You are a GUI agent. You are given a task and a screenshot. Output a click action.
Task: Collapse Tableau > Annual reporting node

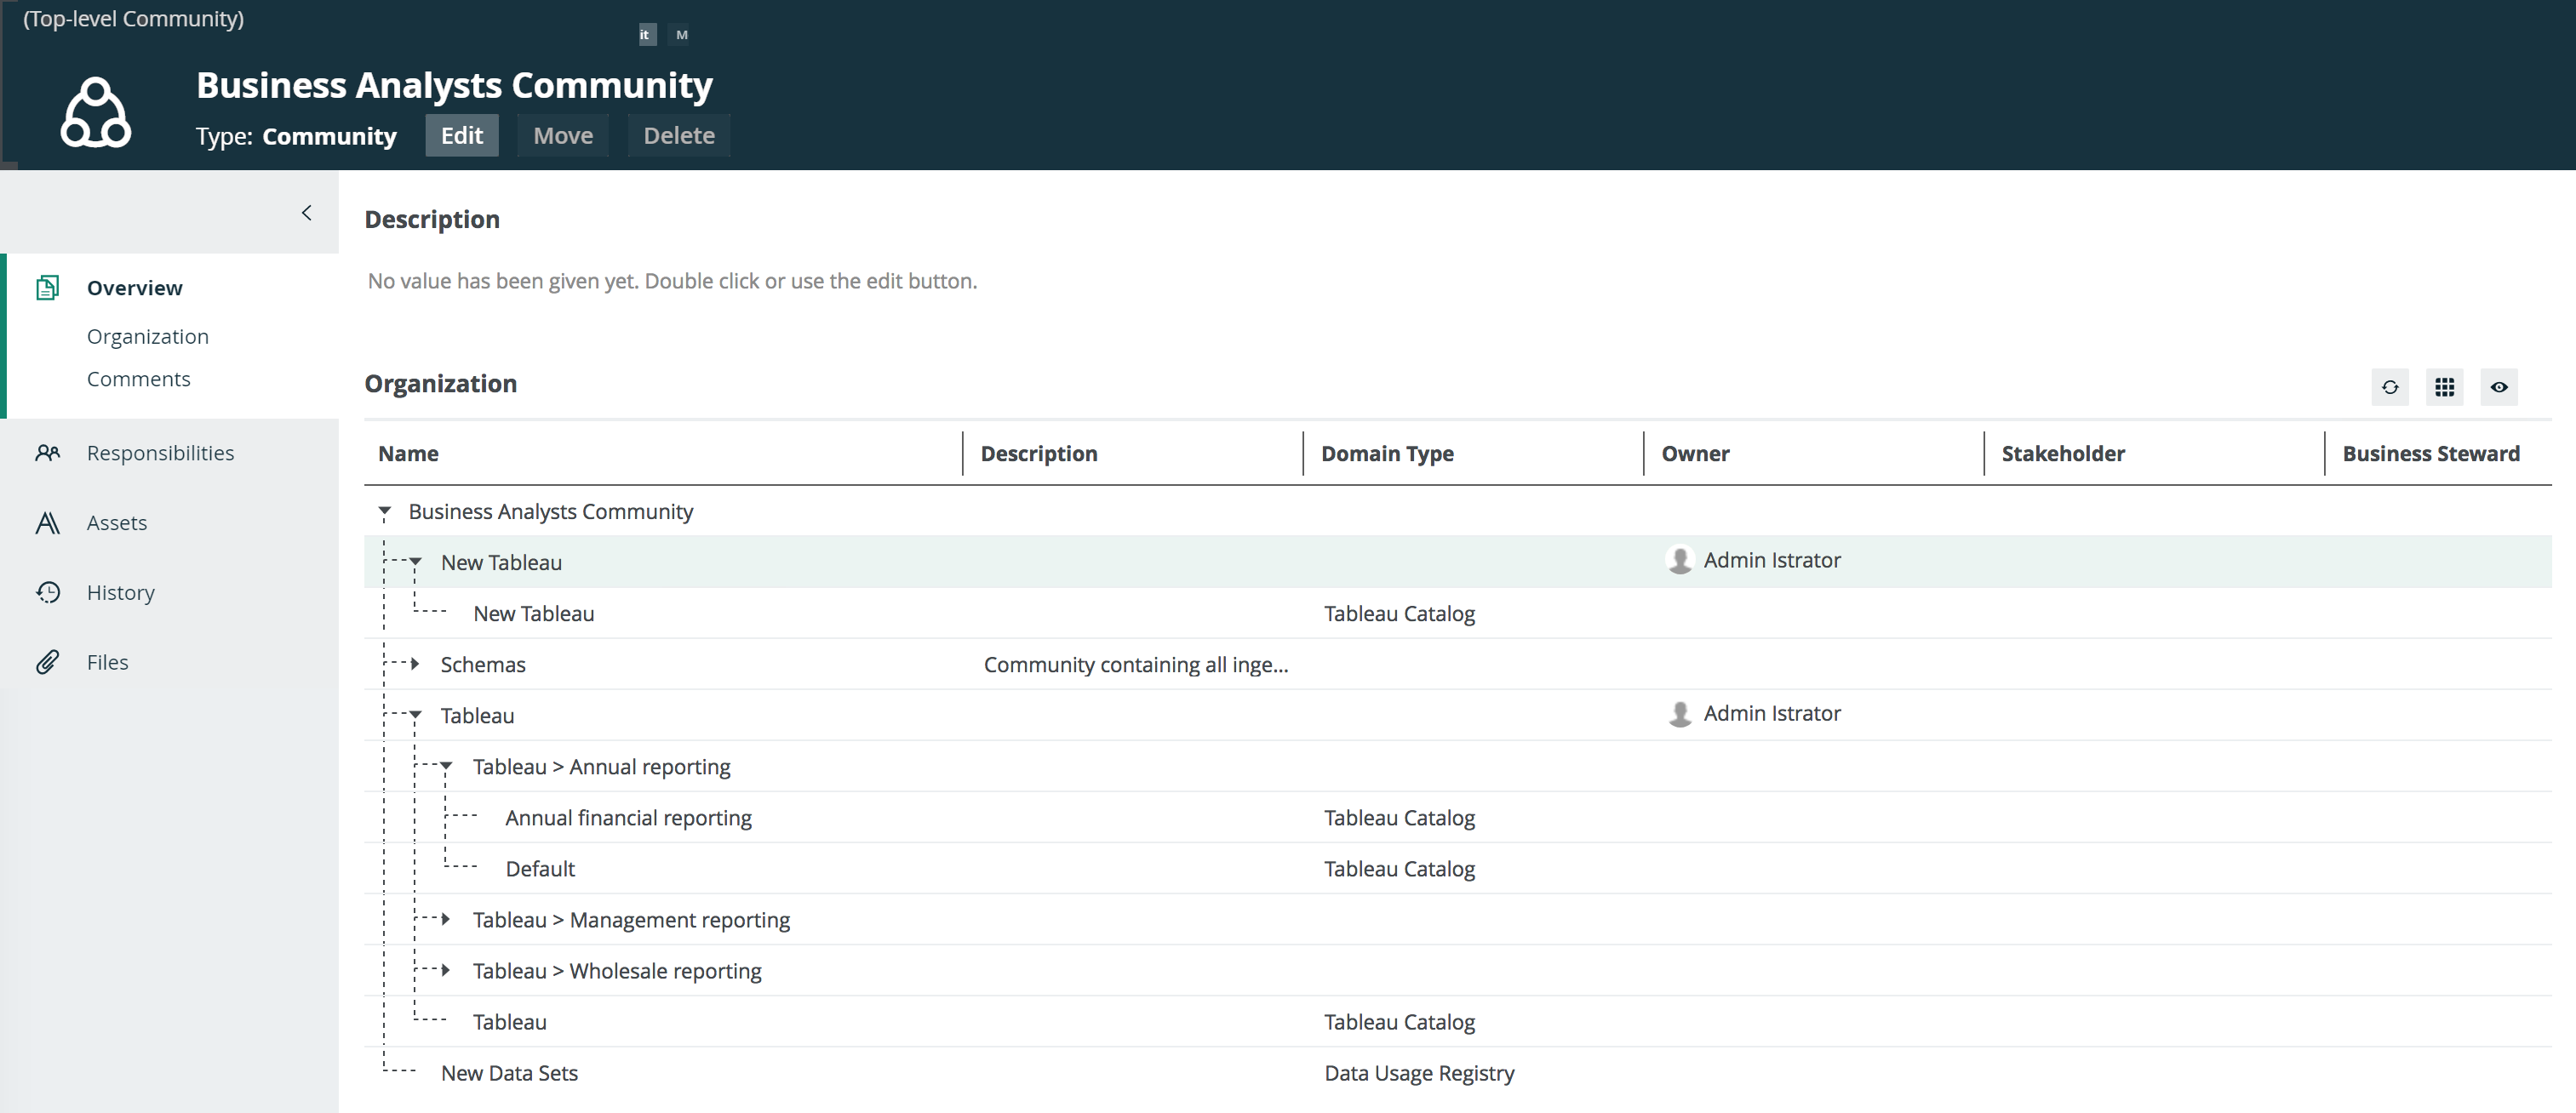point(446,766)
